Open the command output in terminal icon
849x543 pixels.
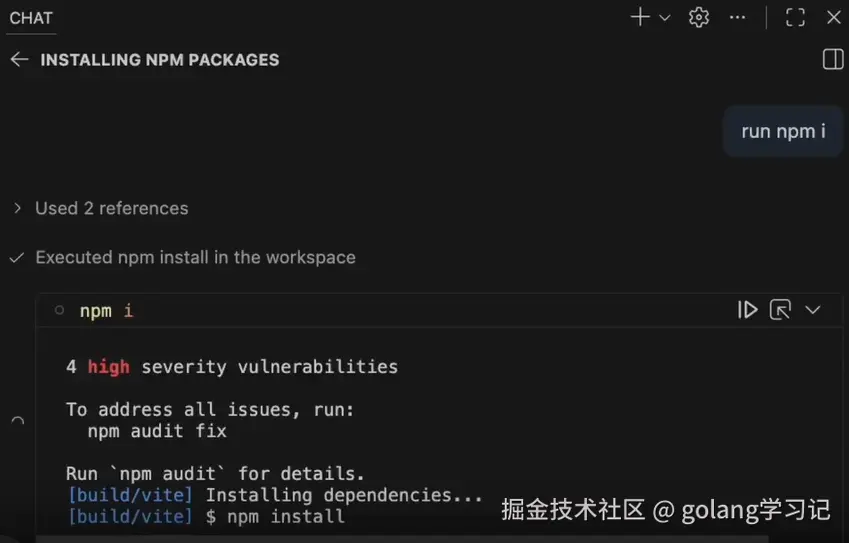[x=780, y=310]
